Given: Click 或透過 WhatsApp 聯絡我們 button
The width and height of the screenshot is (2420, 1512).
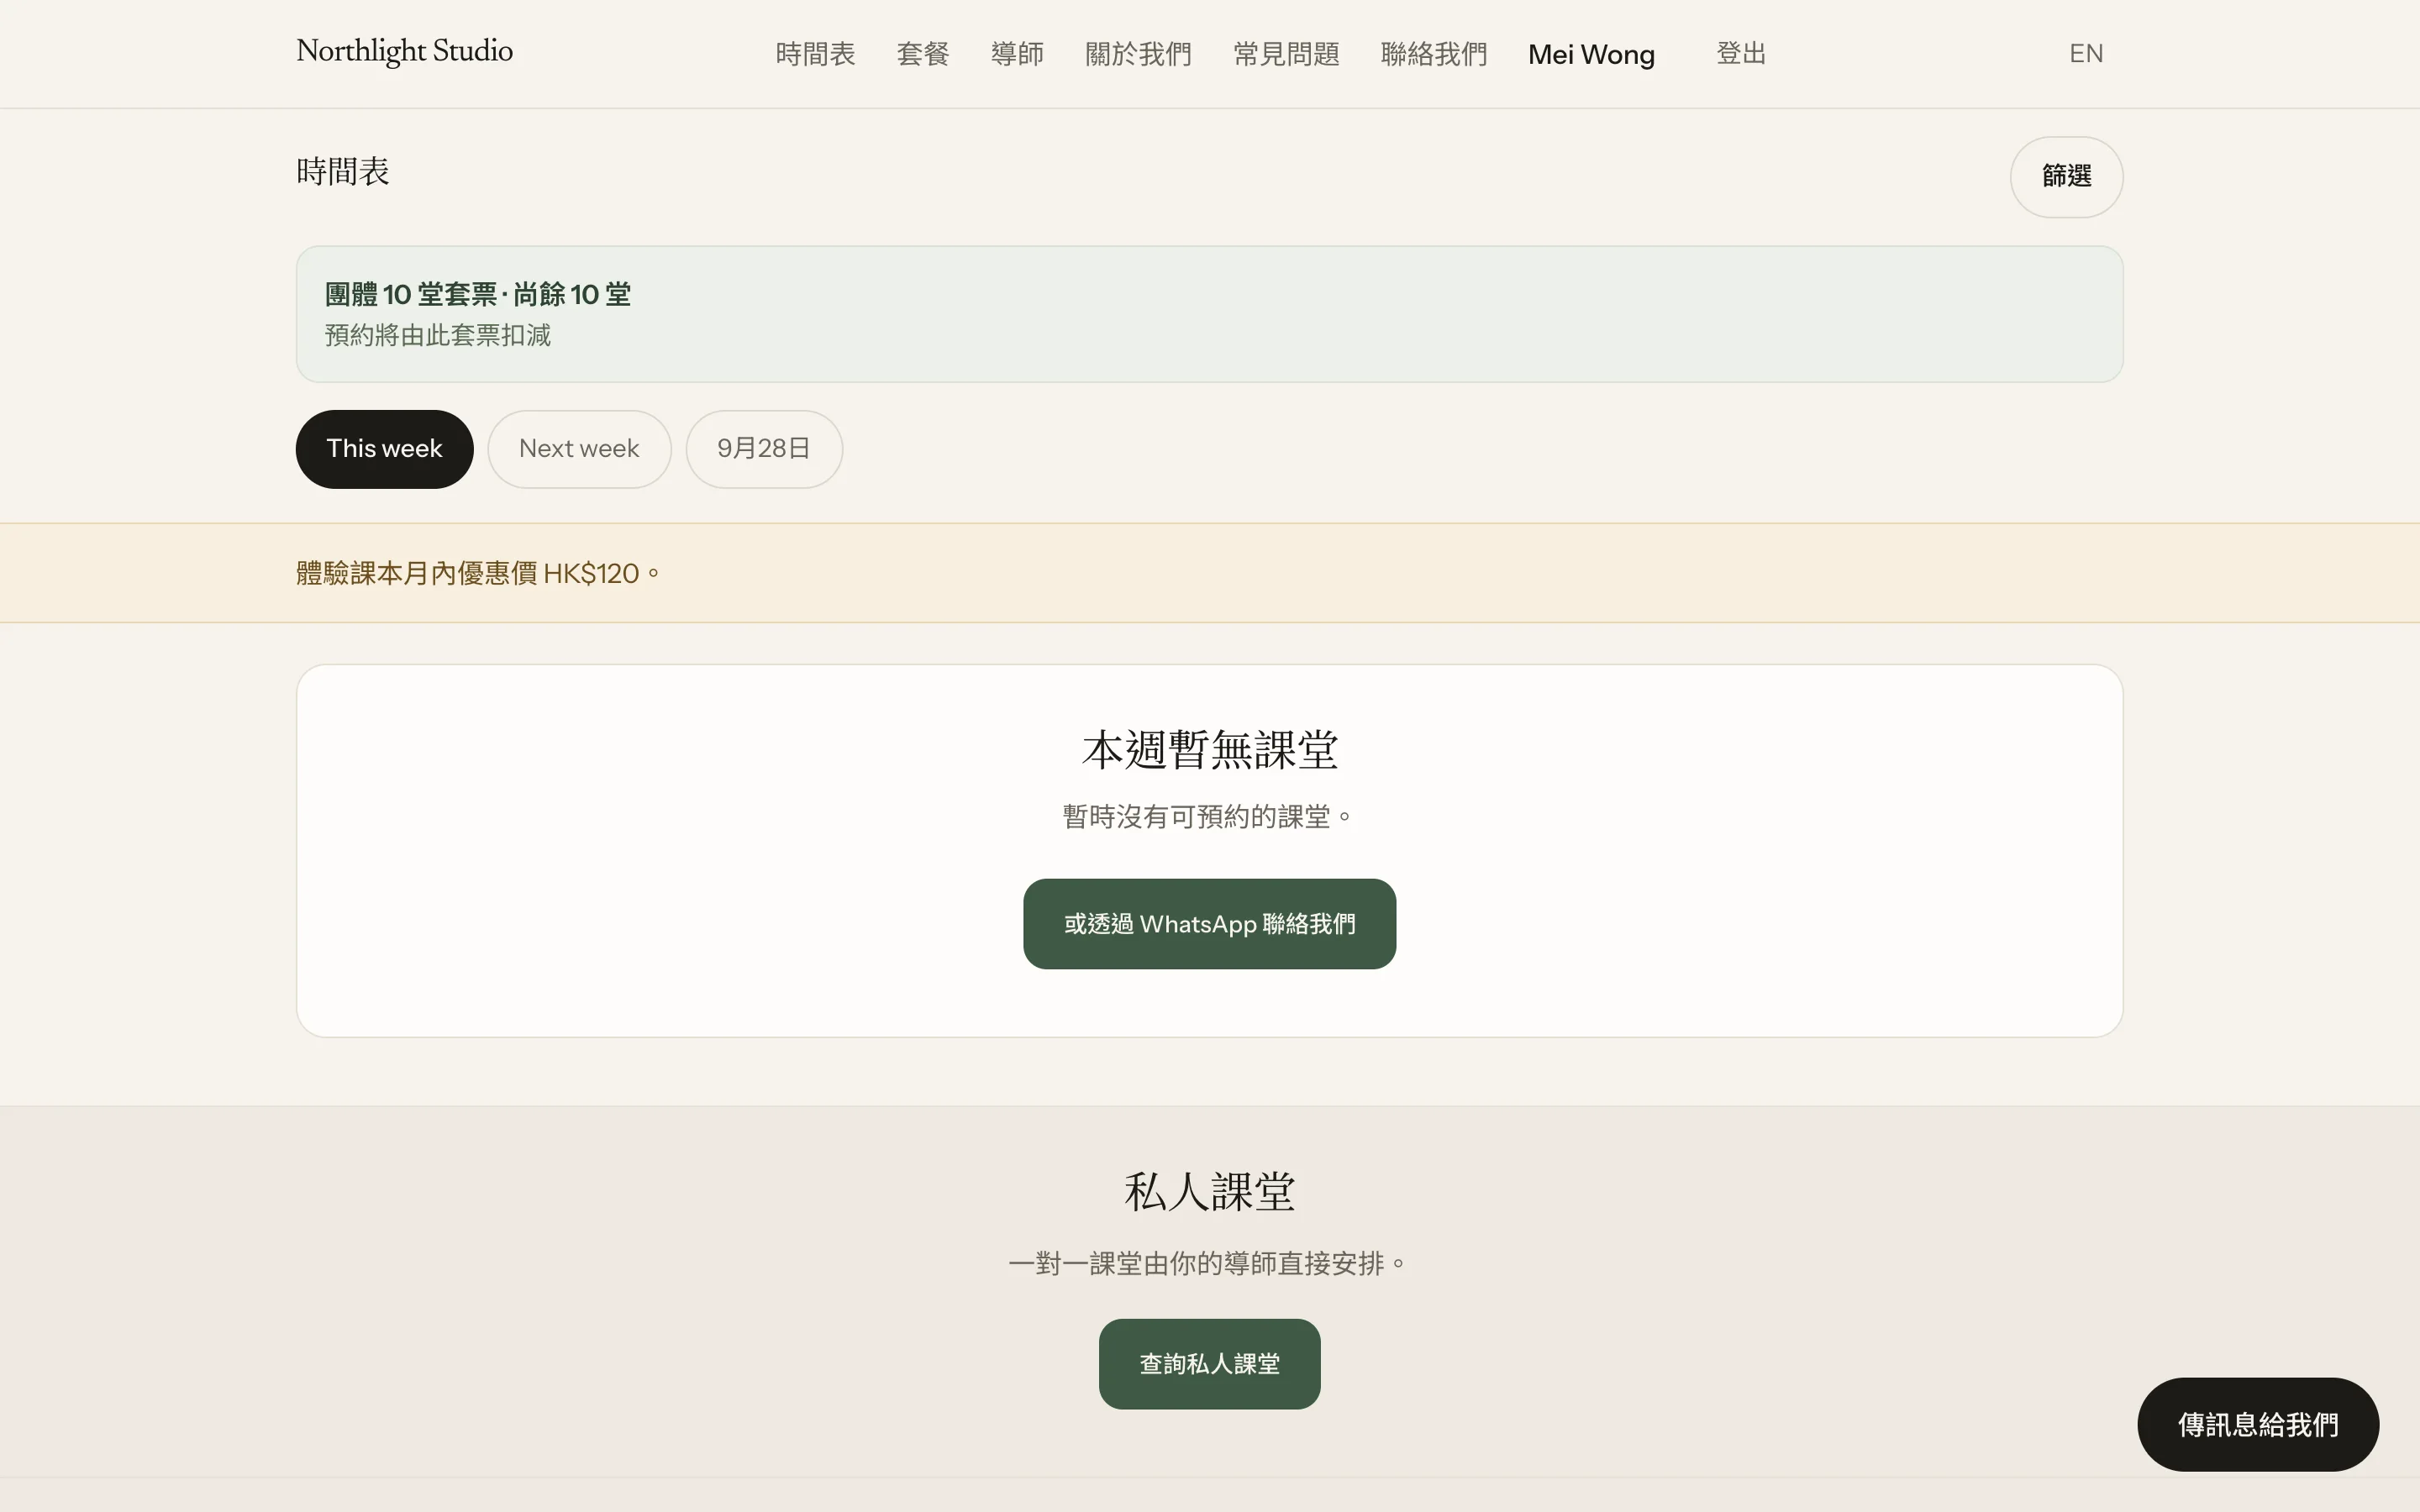Looking at the screenshot, I should (1209, 924).
